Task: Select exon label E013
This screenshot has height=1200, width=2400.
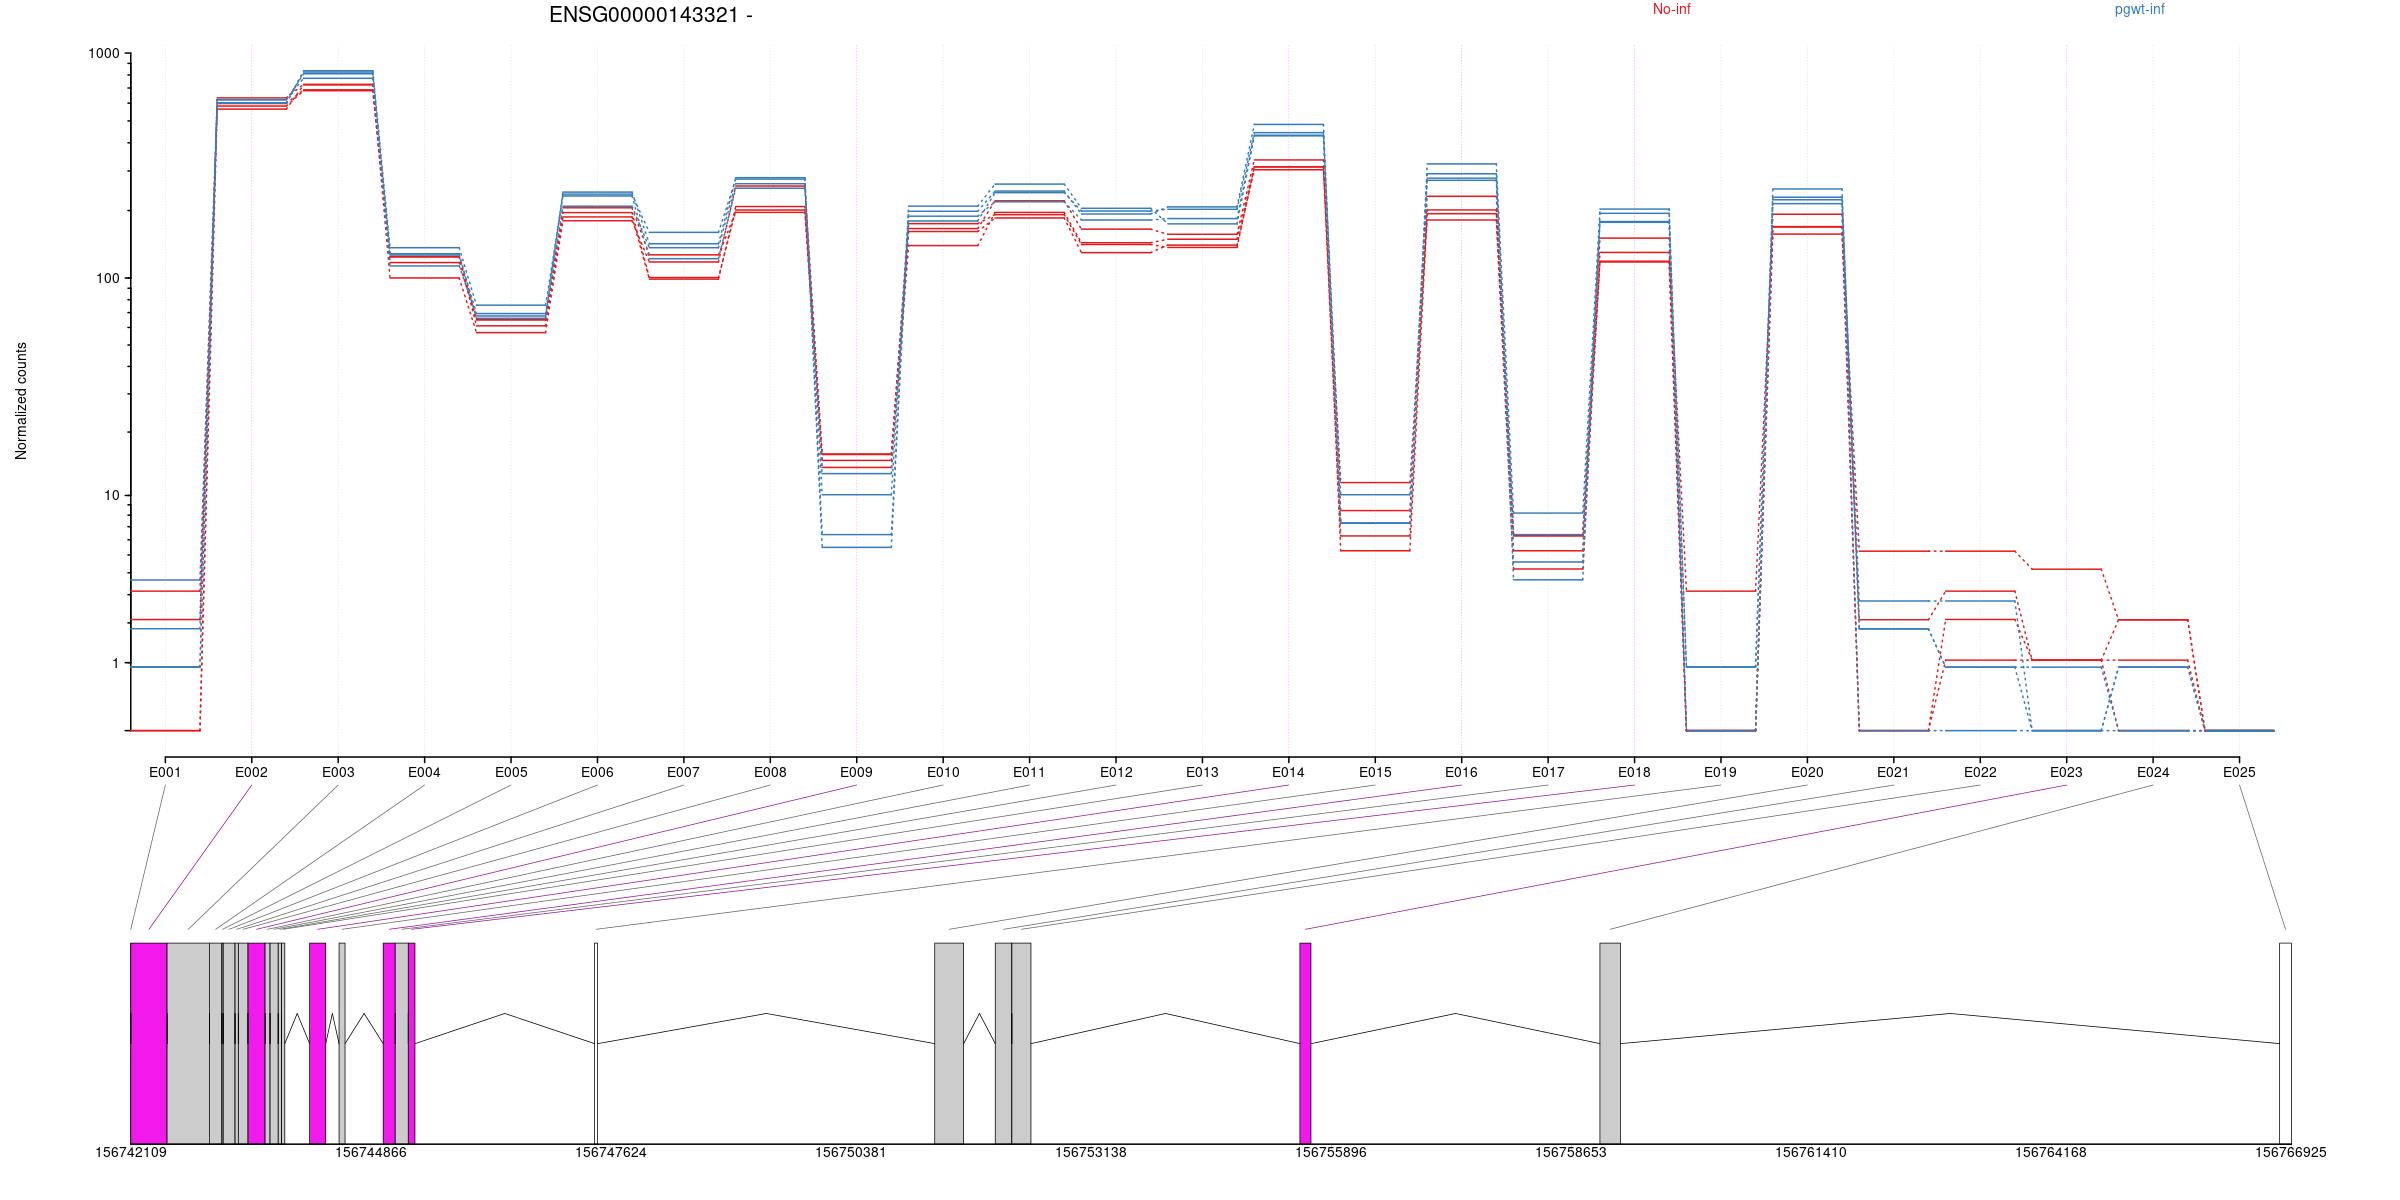Action: click(1202, 772)
